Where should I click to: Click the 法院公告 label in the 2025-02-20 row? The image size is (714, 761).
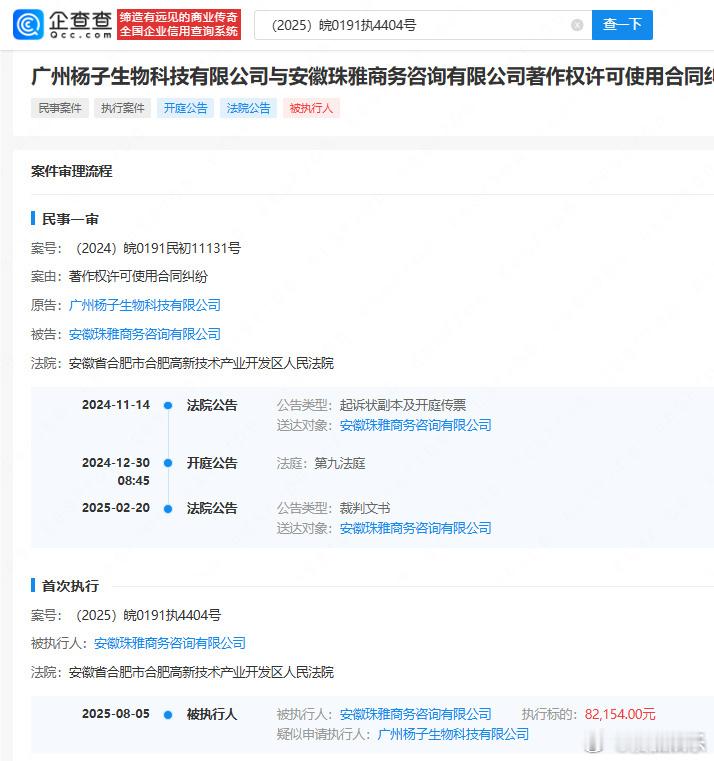pyautogui.click(x=212, y=509)
